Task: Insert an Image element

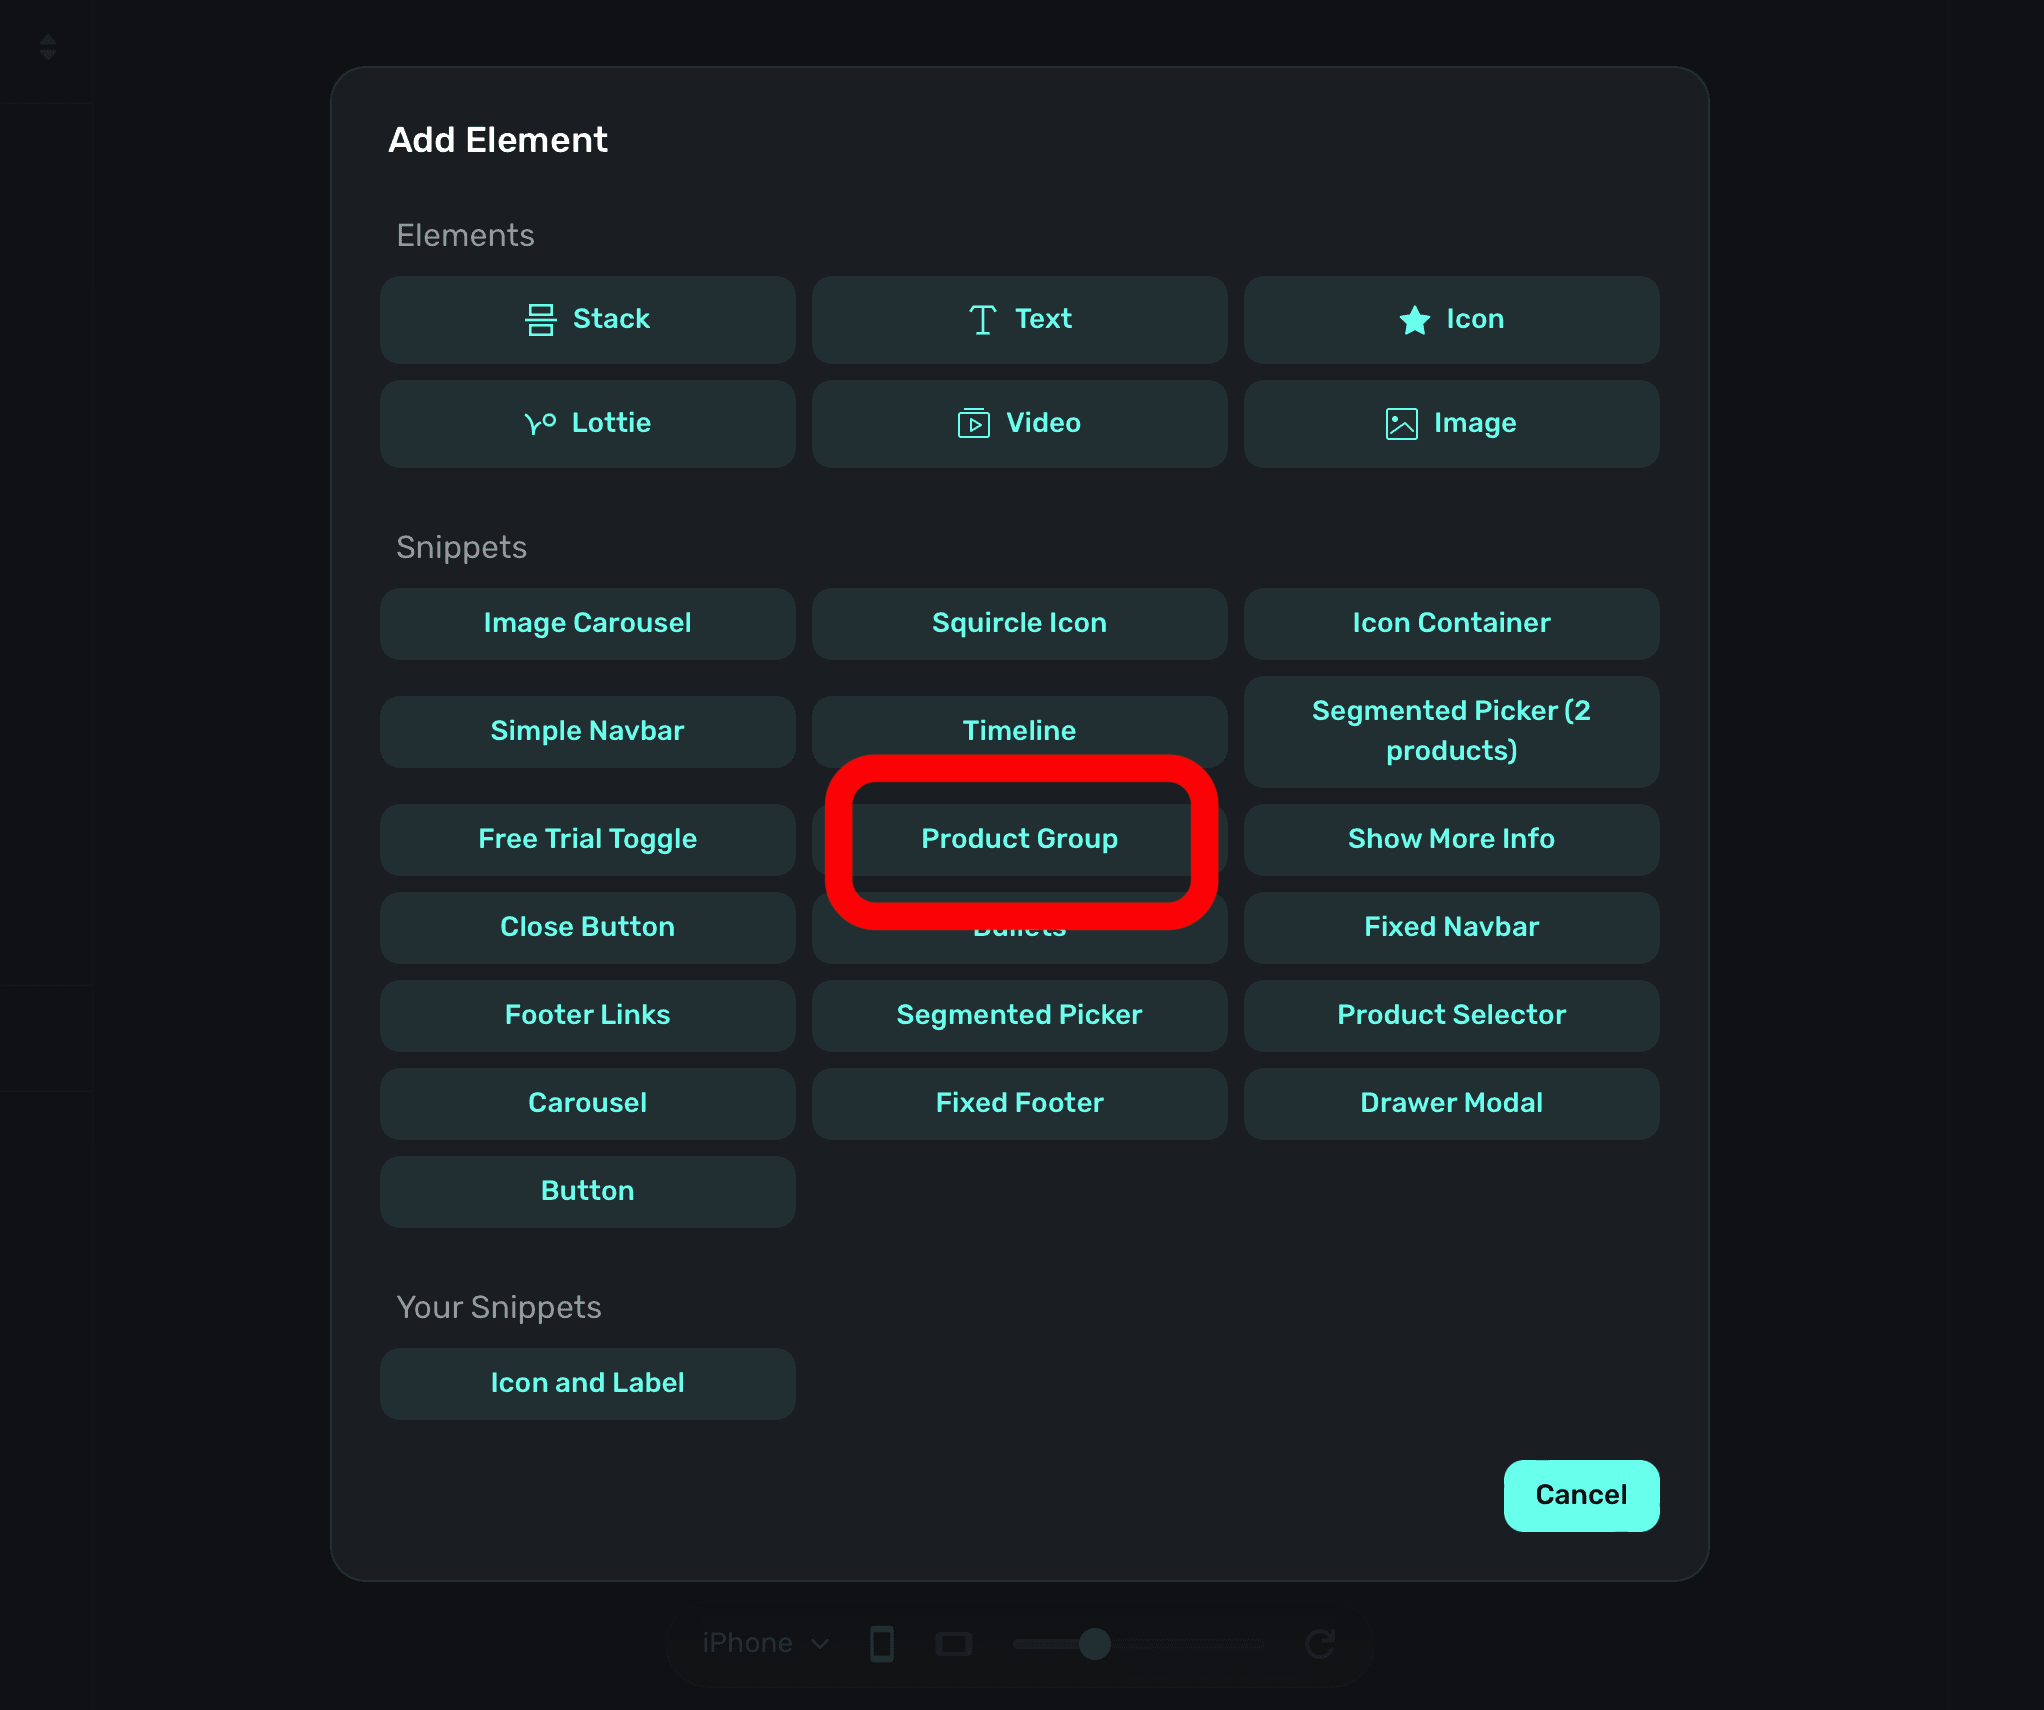Action: pos(1451,423)
